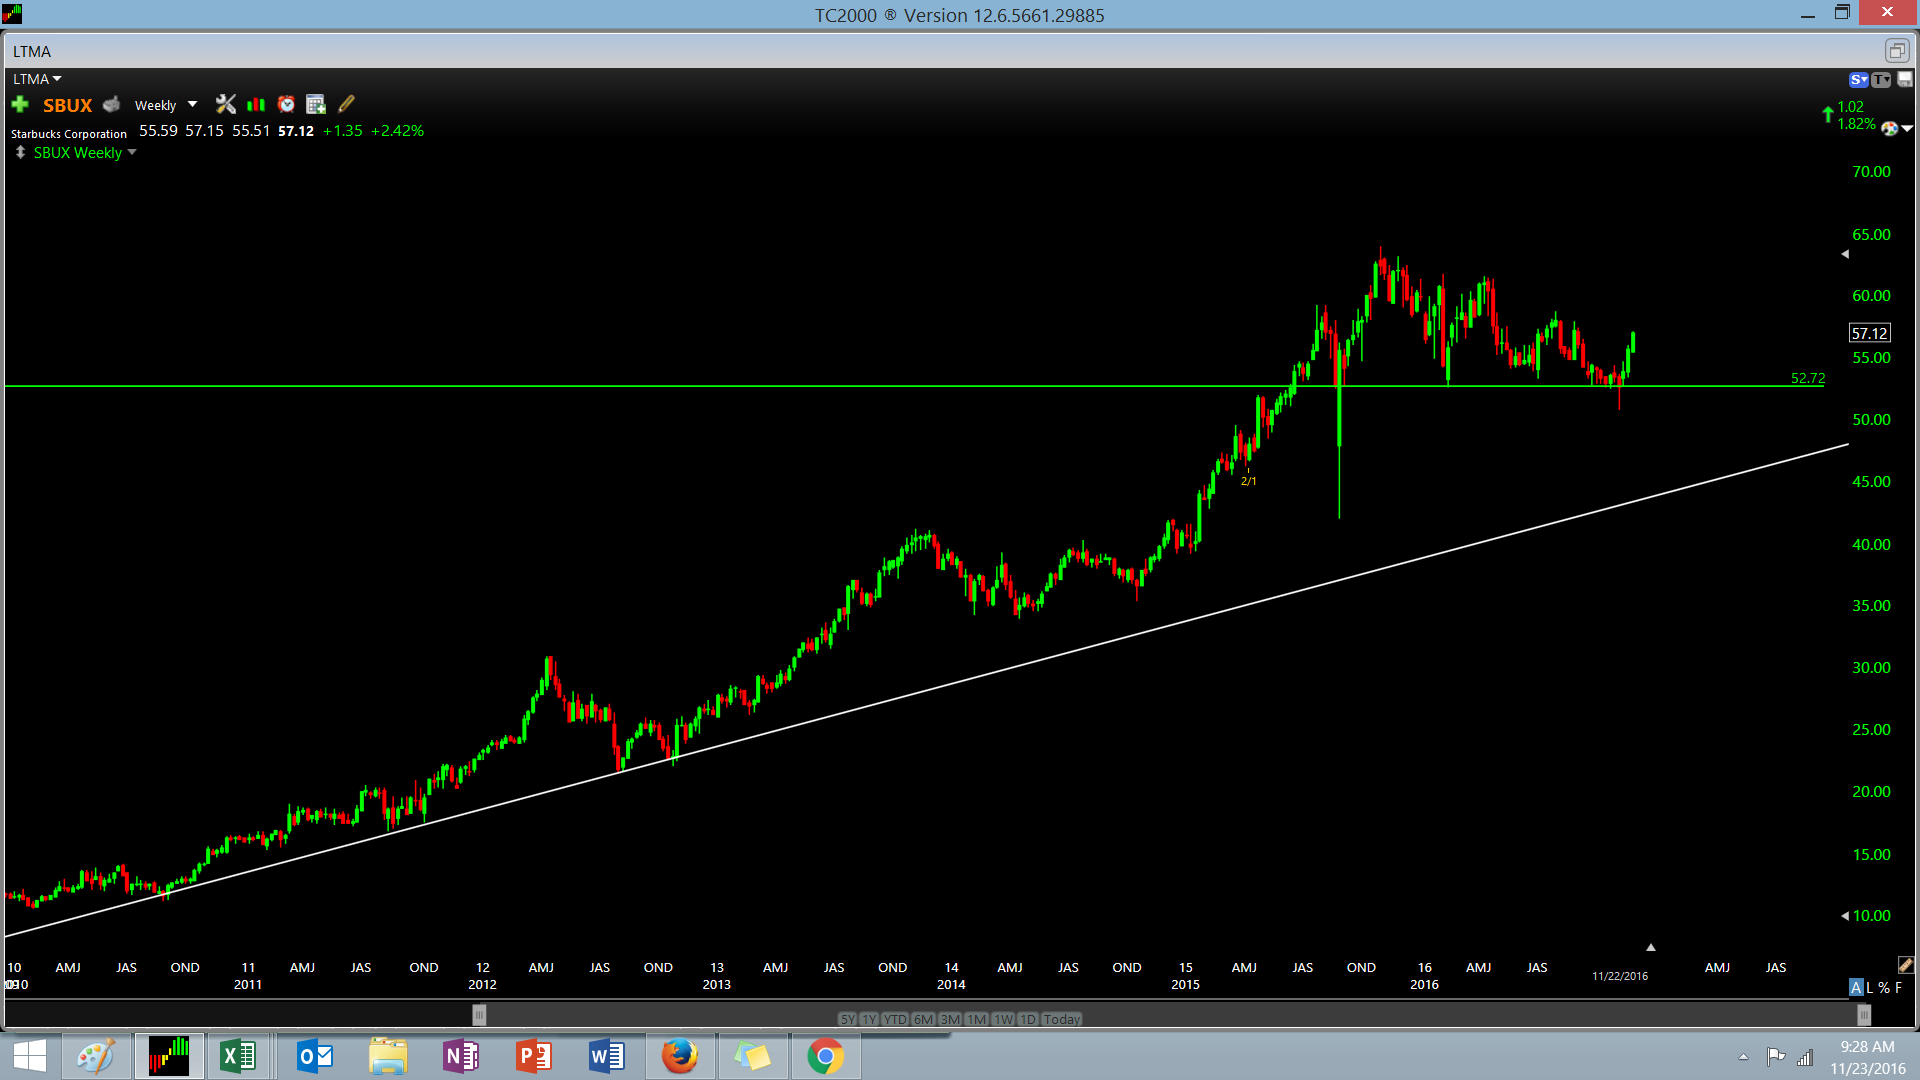Viewport: 1920px width, 1080px height.
Task: Open the chart settings wrench tool
Action: 226,104
